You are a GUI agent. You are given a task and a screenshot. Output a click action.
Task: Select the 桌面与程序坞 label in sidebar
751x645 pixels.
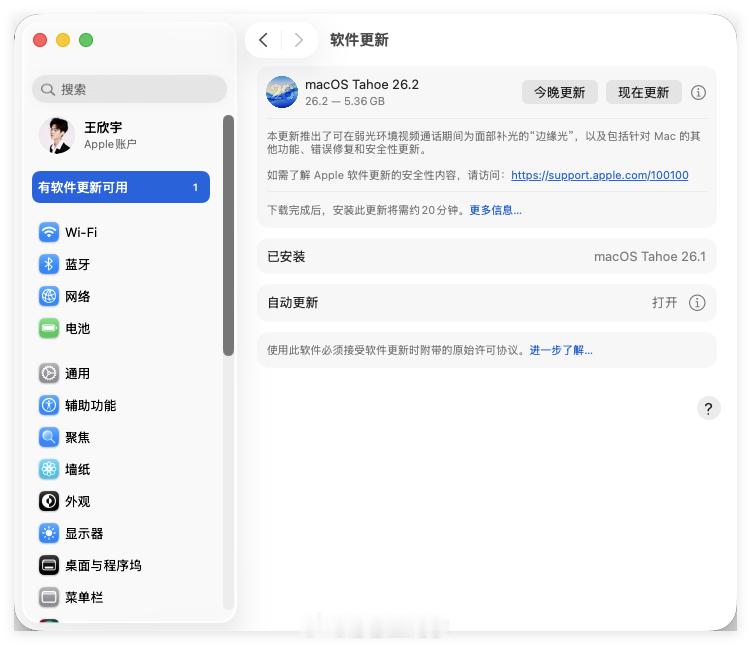coord(103,566)
